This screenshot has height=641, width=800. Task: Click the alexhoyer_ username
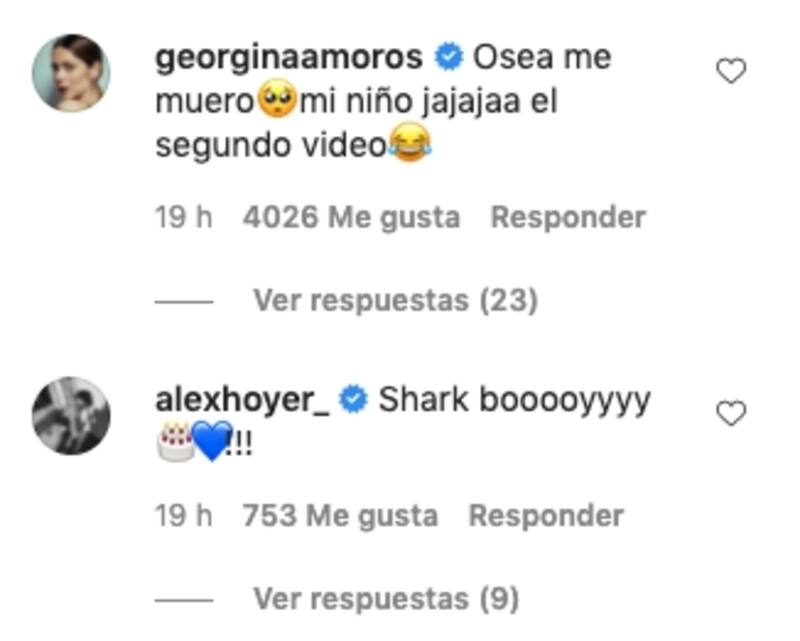(x=242, y=401)
